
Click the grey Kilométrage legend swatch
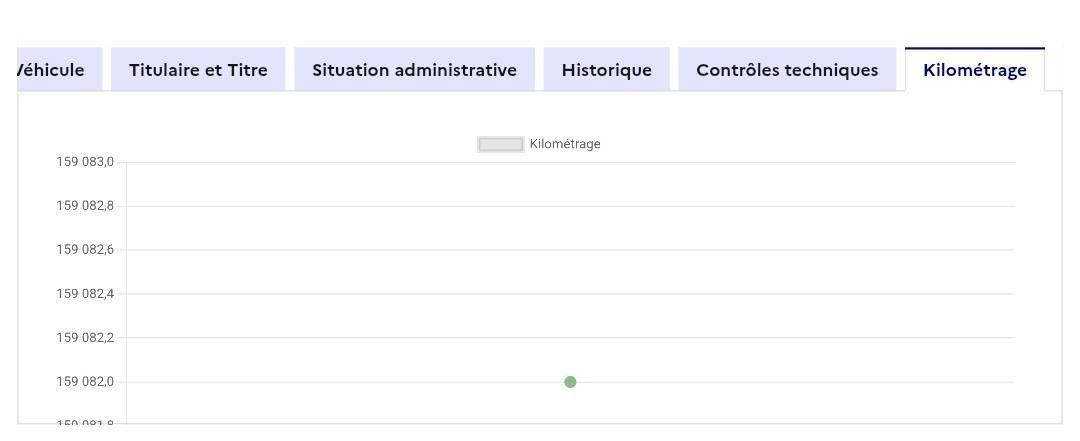click(500, 144)
